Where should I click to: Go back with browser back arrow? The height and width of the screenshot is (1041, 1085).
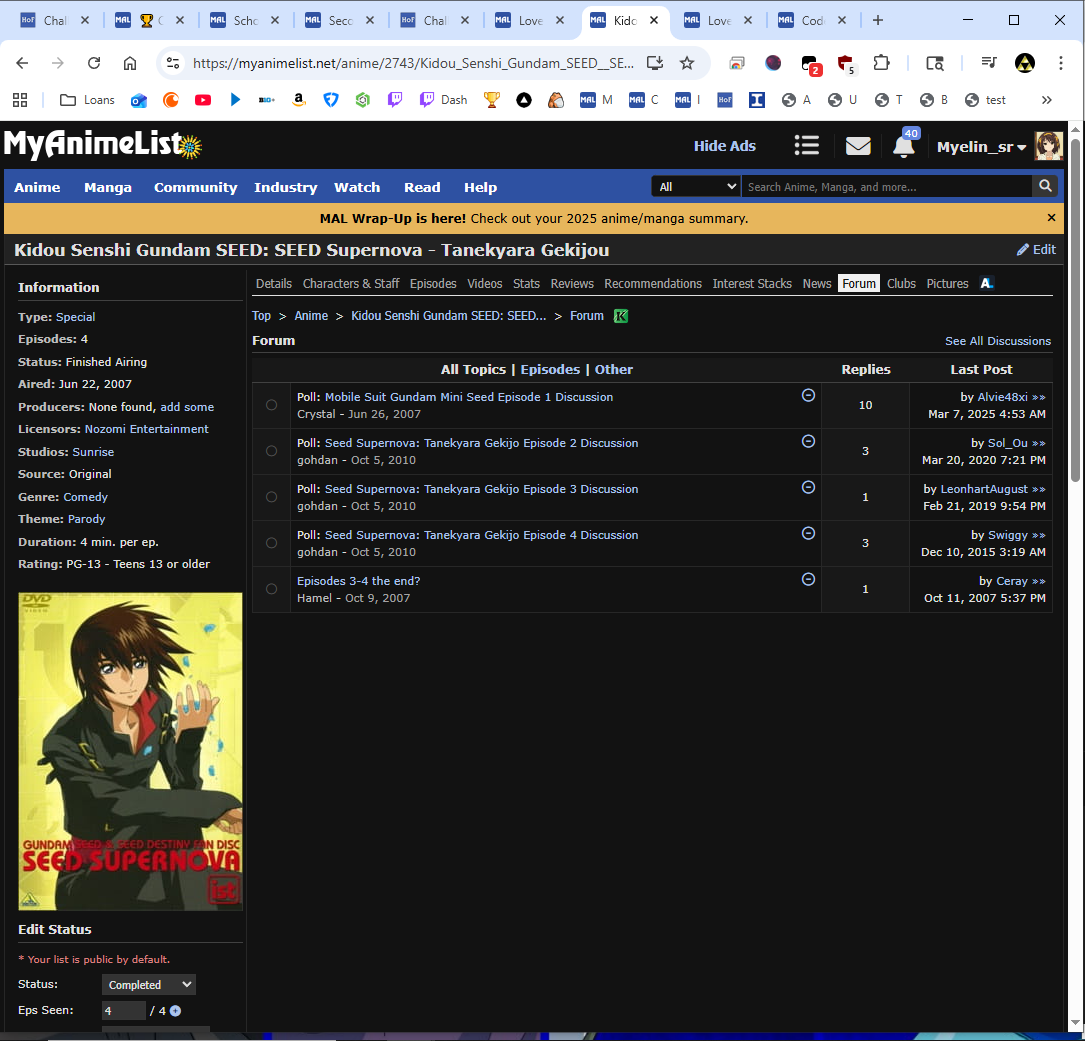pos(22,63)
